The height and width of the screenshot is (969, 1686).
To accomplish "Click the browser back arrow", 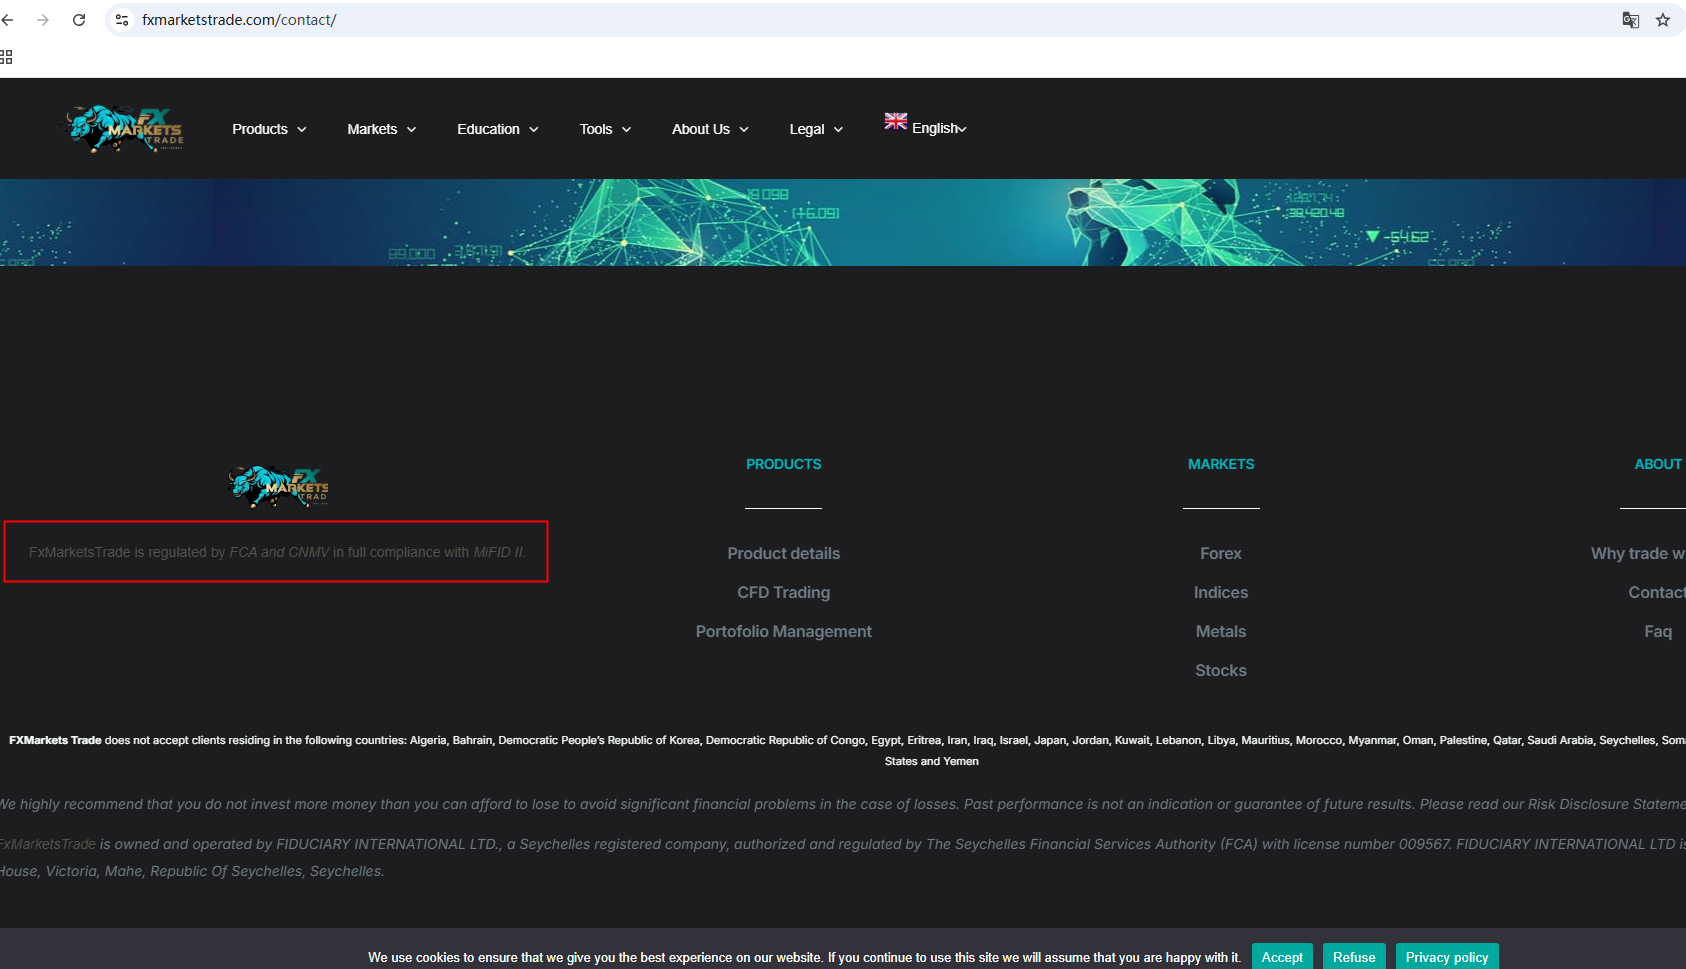I will pos(8,20).
